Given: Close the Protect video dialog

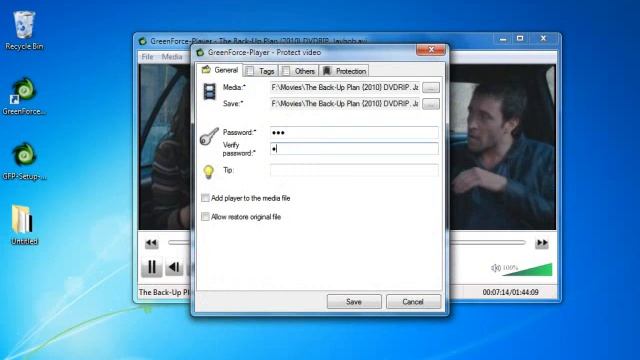Looking at the screenshot, I should [431, 50].
